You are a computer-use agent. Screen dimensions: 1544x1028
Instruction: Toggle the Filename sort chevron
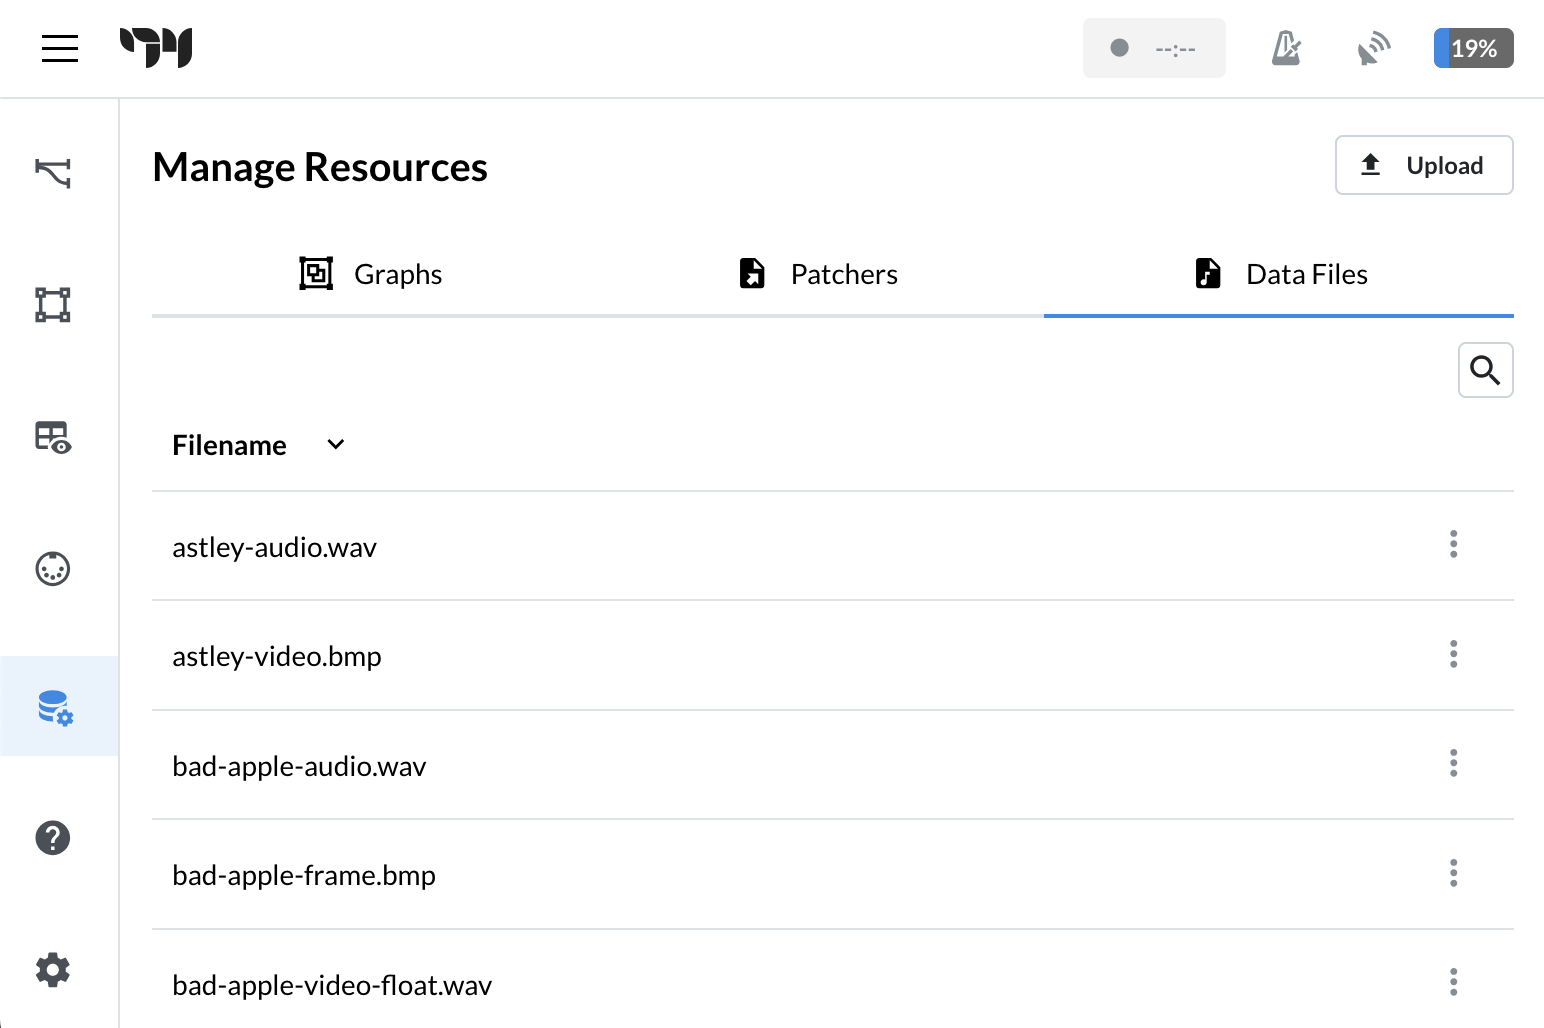point(336,444)
